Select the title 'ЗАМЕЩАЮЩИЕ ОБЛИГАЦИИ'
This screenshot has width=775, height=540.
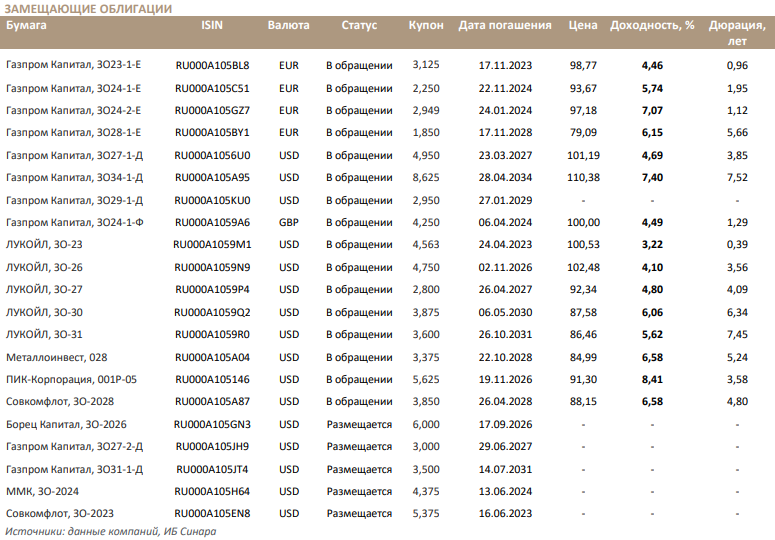coord(88,9)
